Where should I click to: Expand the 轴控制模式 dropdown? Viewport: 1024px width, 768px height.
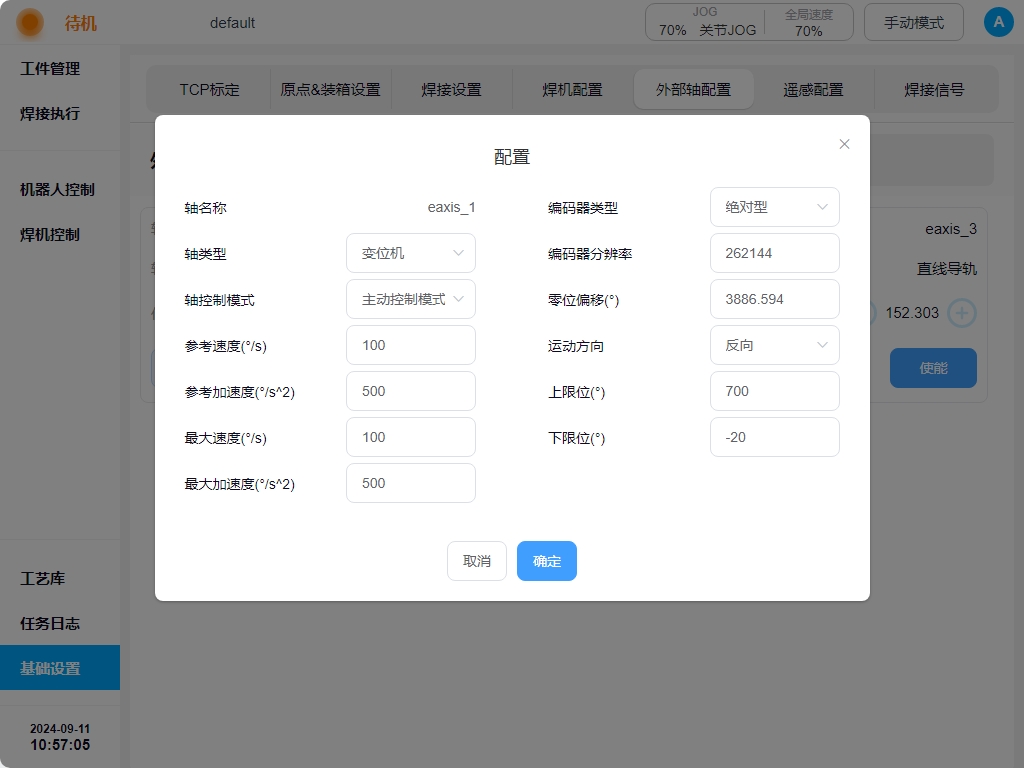(411, 299)
